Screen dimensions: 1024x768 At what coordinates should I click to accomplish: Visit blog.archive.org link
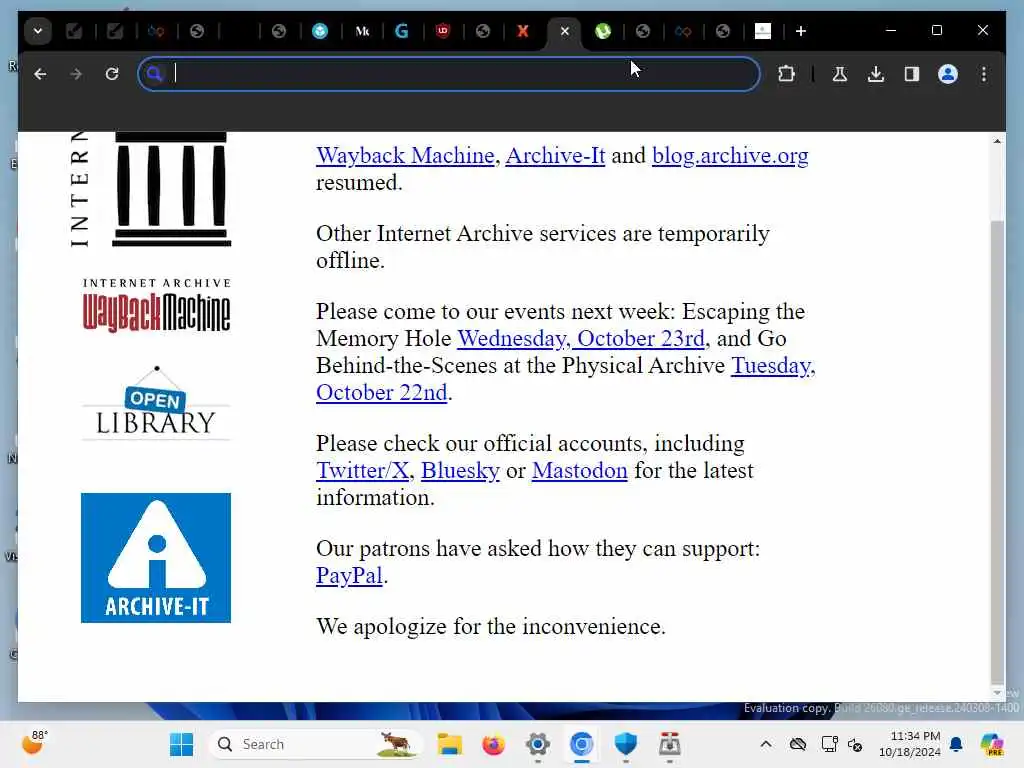coord(730,155)
